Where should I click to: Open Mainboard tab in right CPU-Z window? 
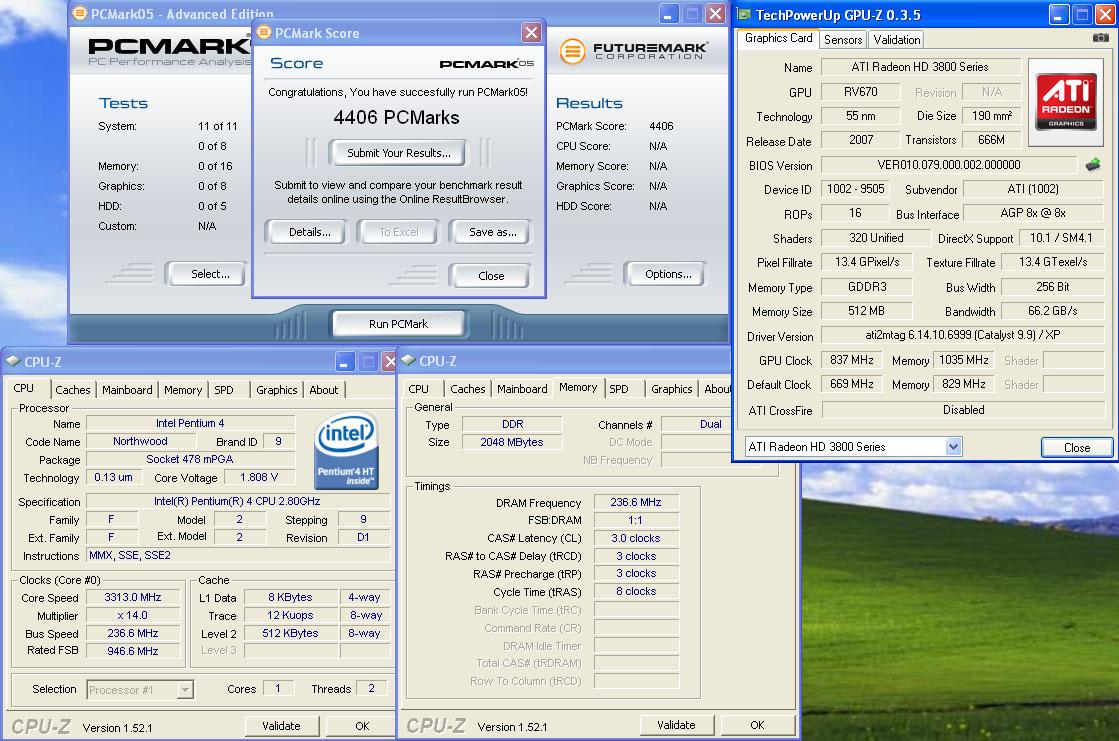coord(522,389)
